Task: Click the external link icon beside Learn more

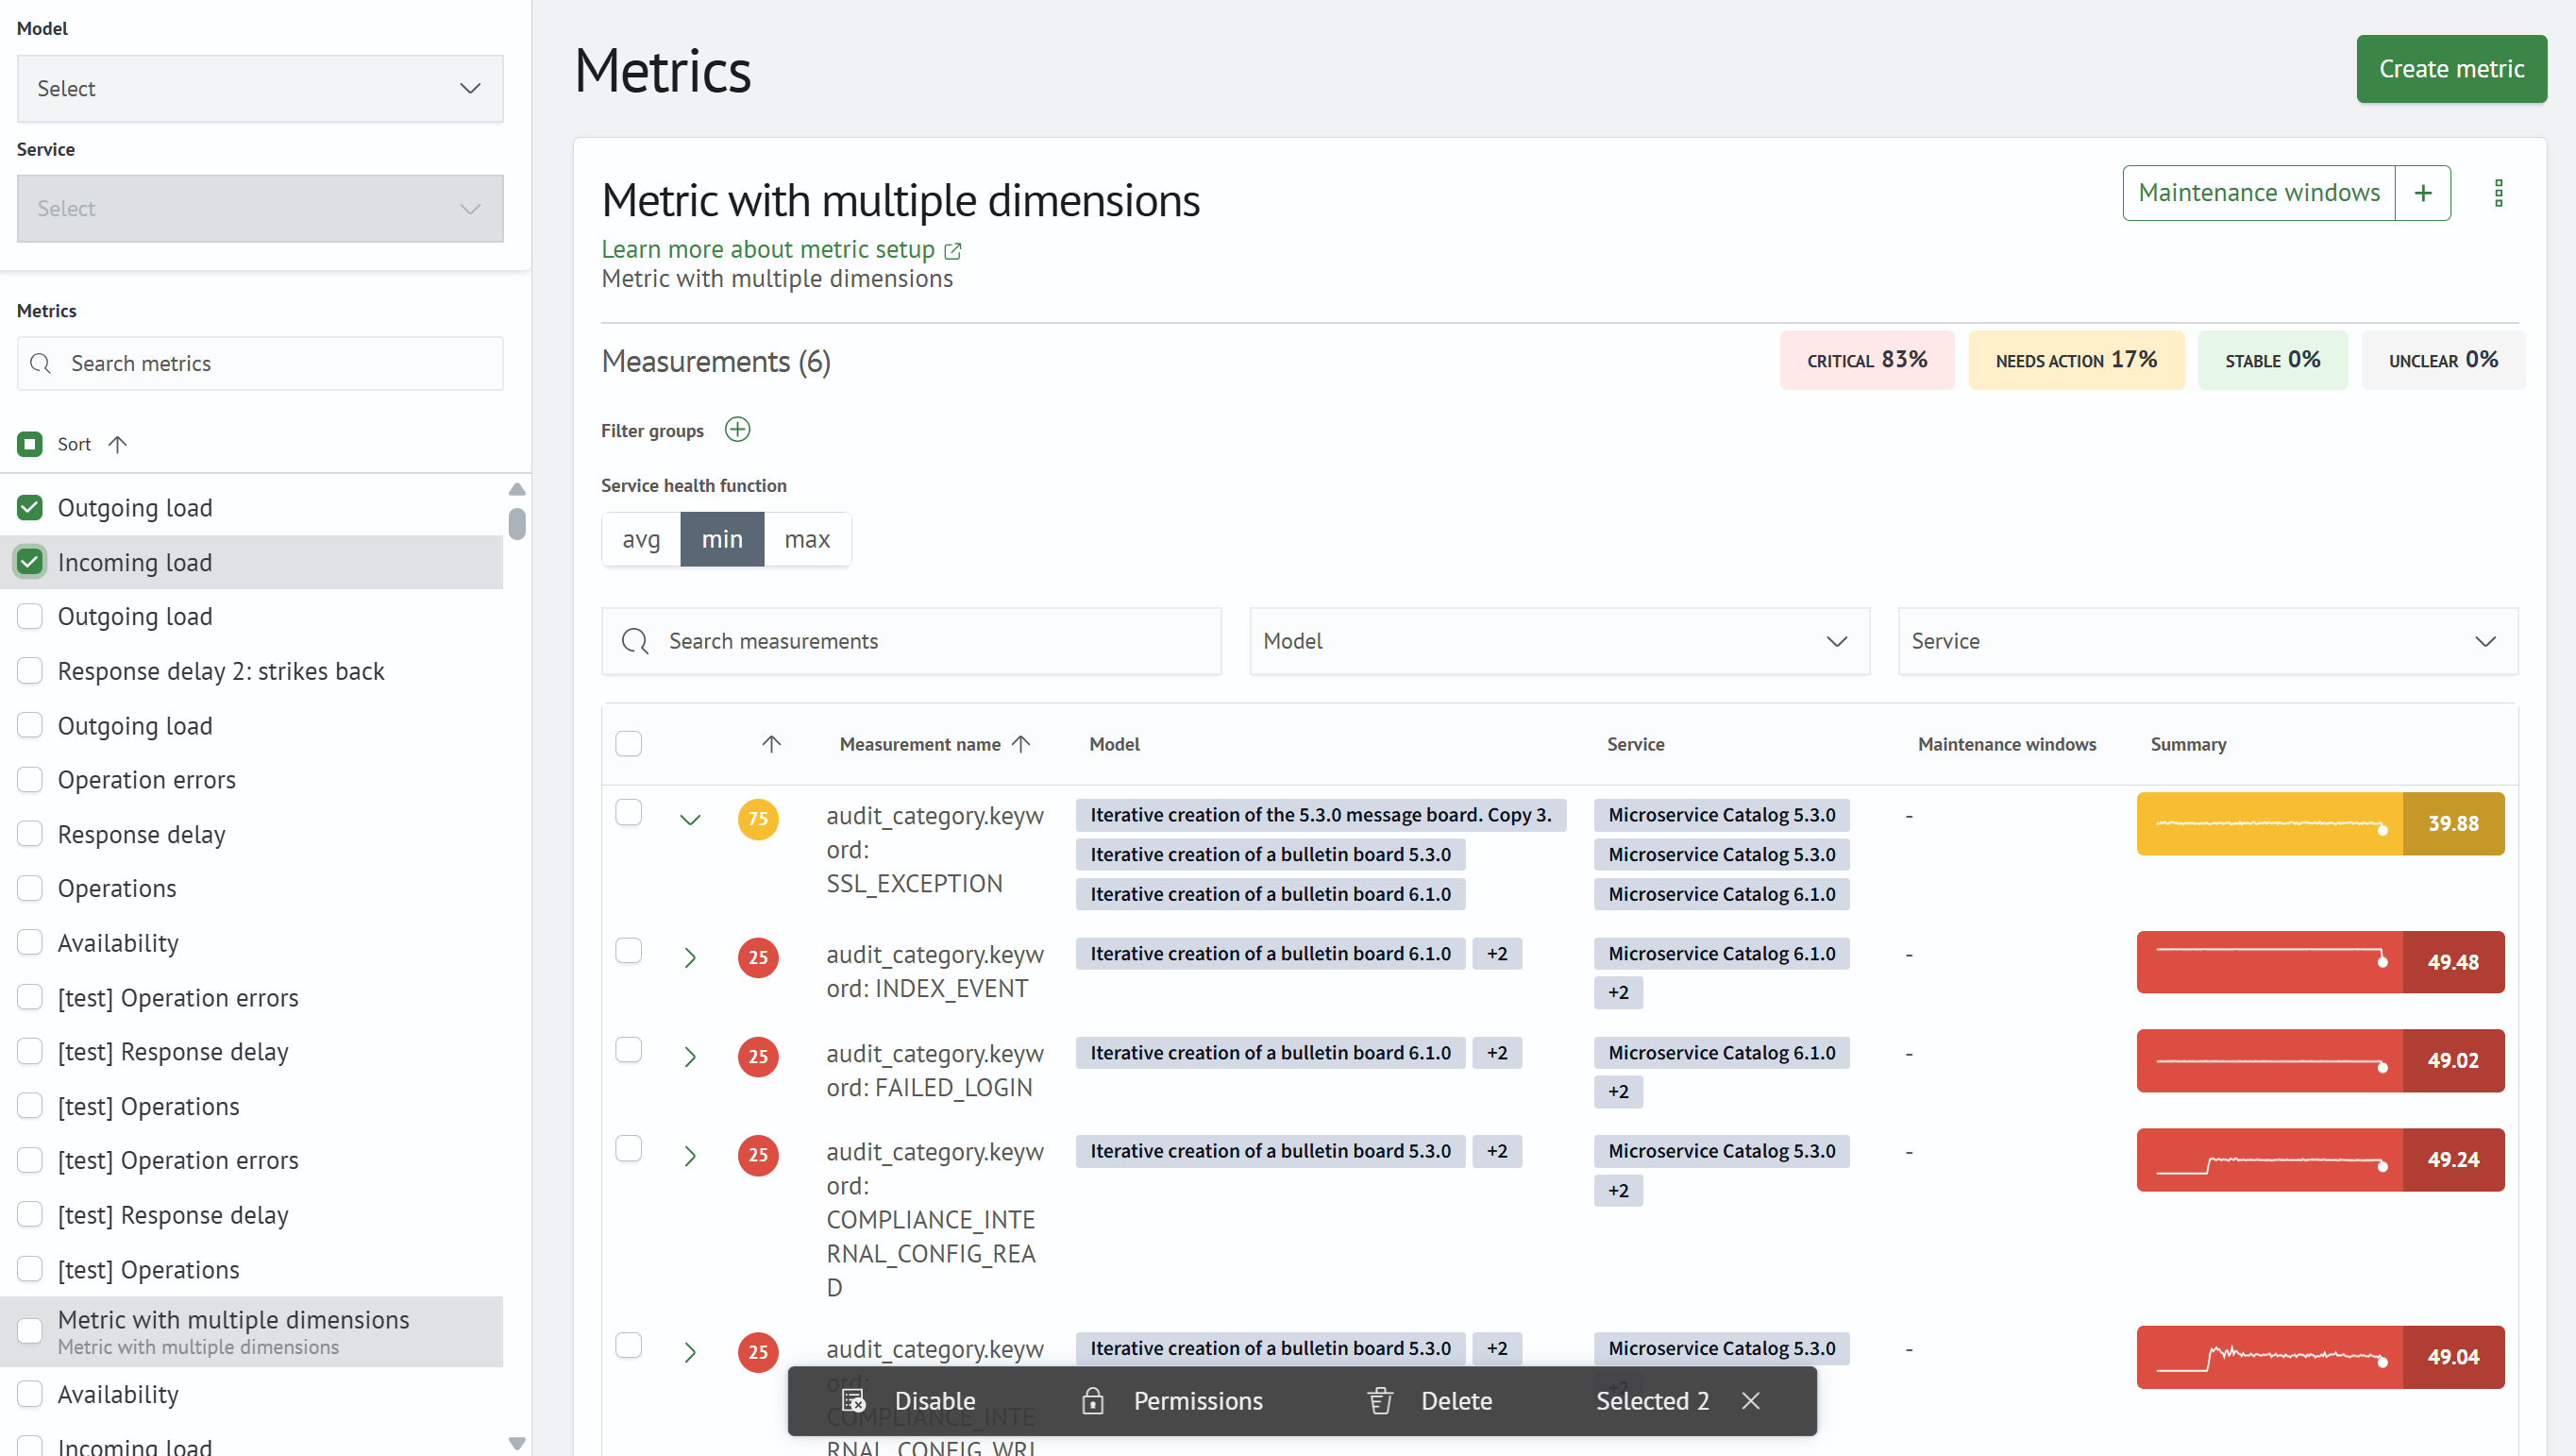Action: tap(953, 250)
